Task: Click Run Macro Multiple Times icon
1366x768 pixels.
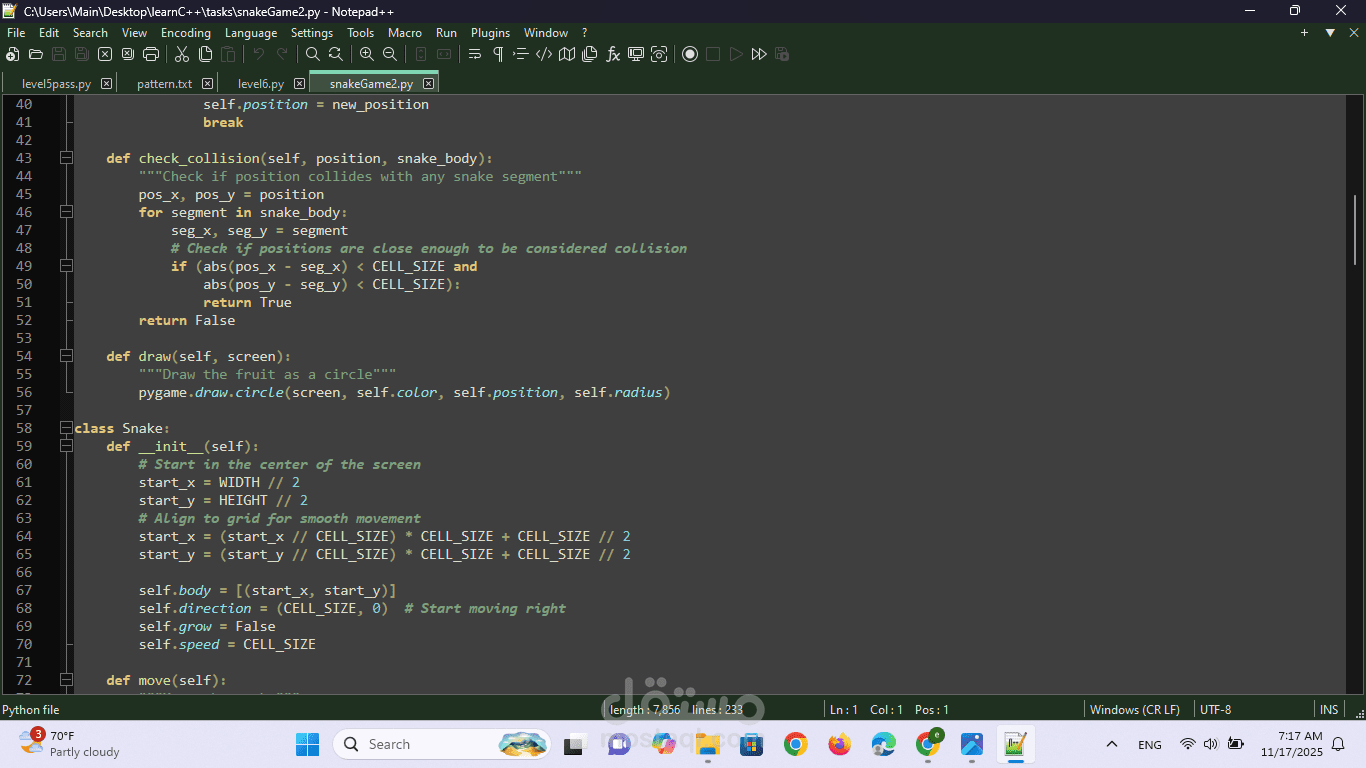Action: [759, 54]
